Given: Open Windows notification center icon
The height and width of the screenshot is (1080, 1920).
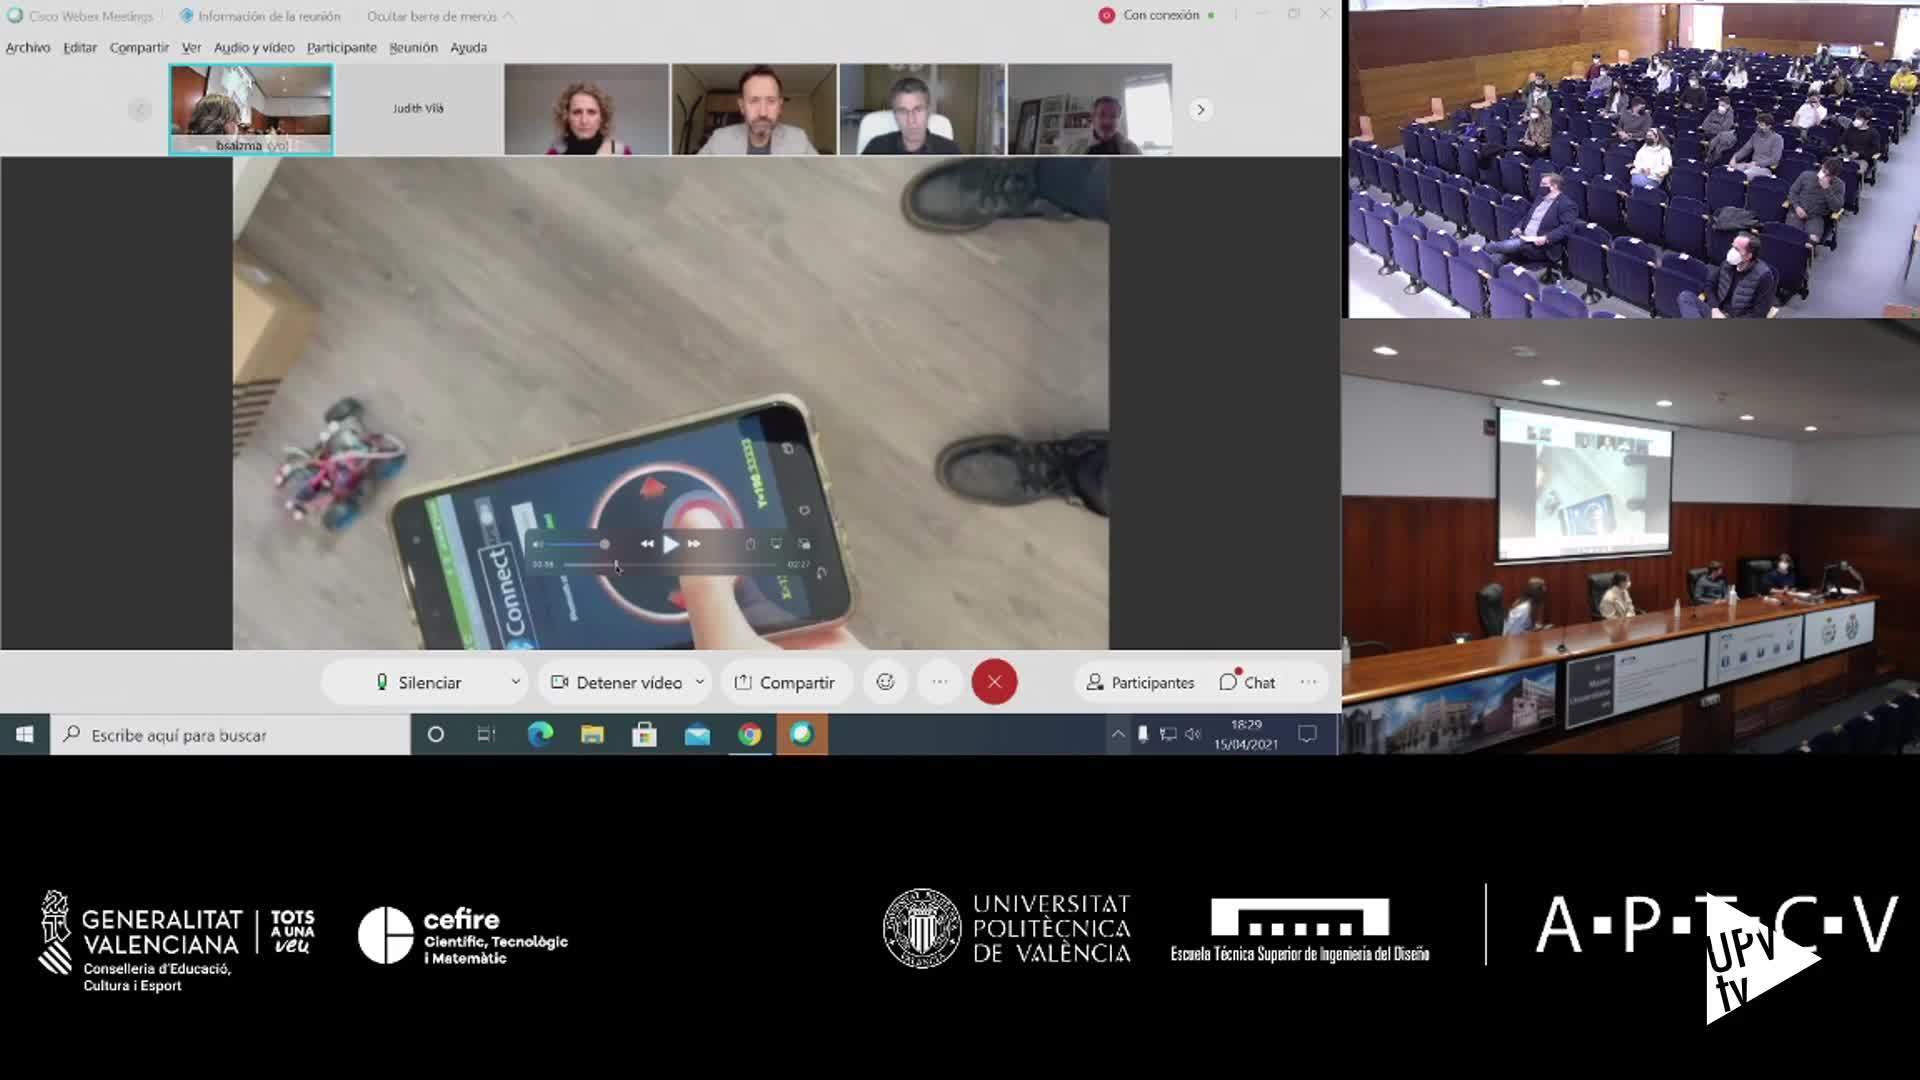Looking at the screenshot, I should (x=1307, y=735).
